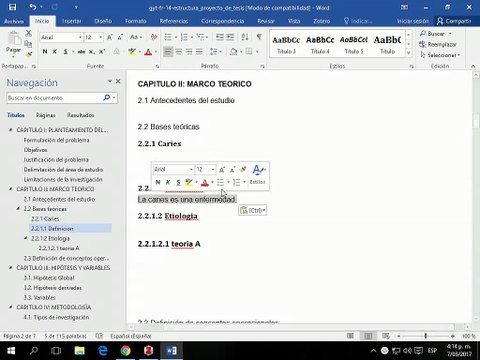Click the zoom slider handle
The image size is (480, 360).
point(426,336)
